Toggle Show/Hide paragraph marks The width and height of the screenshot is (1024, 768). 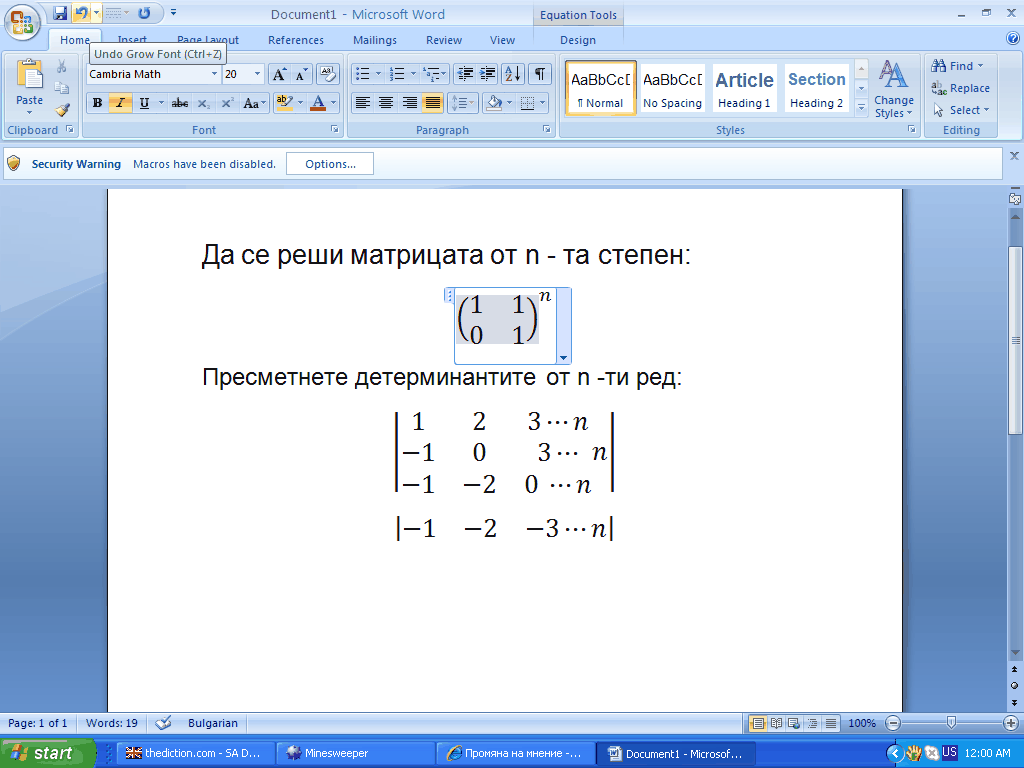pos(539,74)
